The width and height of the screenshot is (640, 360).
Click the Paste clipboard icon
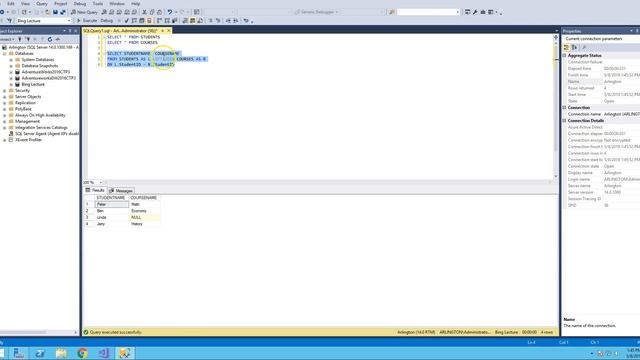(160, 12)
